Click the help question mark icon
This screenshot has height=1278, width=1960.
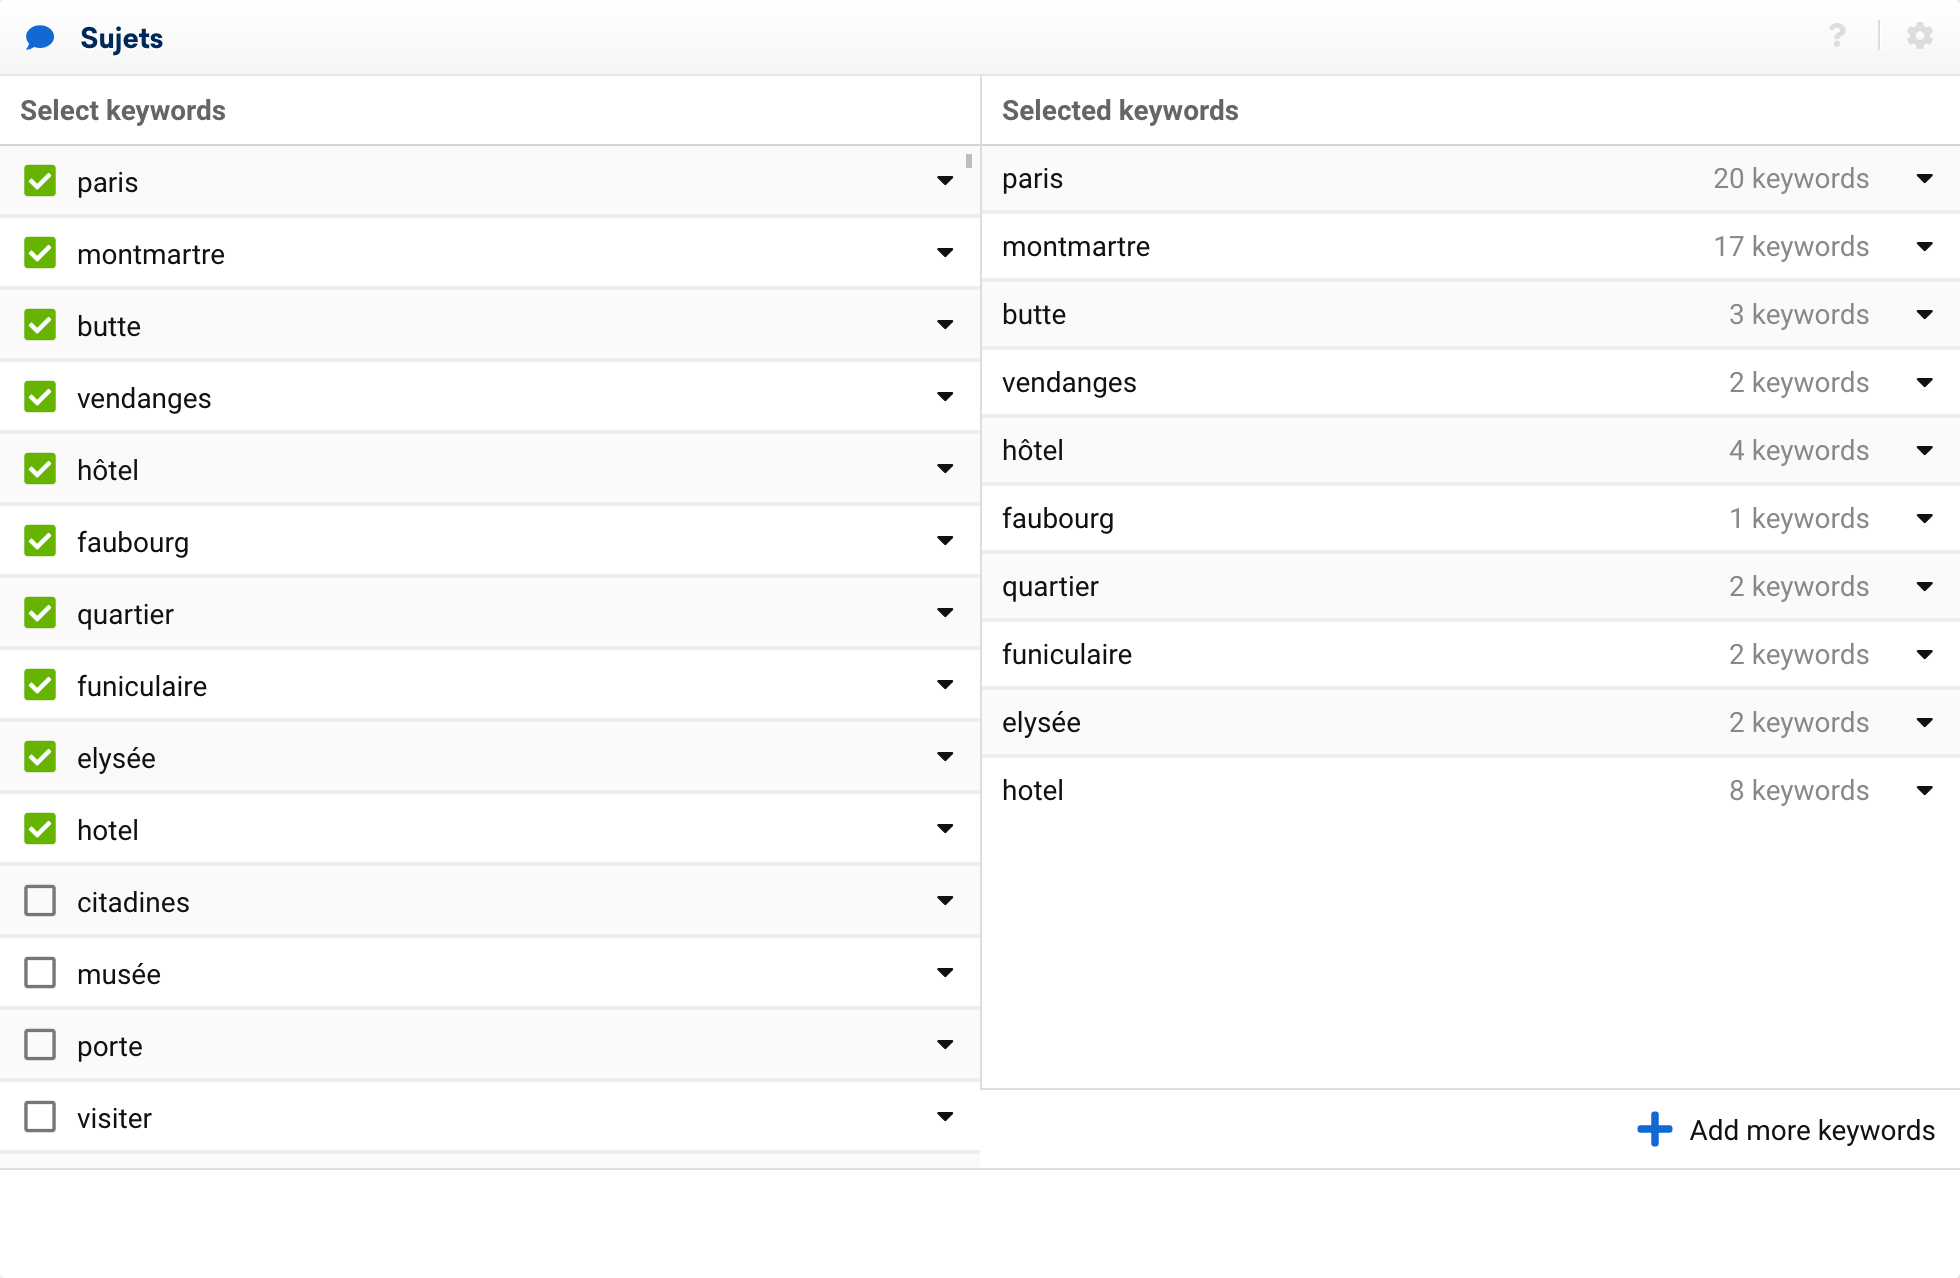(x=1837, y=36)
